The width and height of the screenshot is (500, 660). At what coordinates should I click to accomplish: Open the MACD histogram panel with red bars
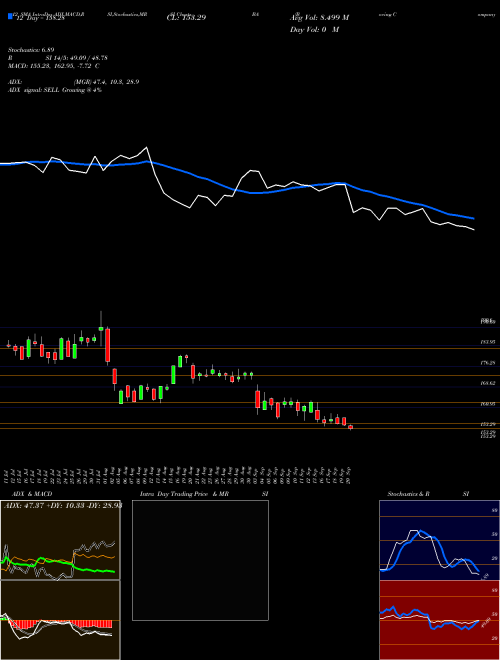click(60, 620)
